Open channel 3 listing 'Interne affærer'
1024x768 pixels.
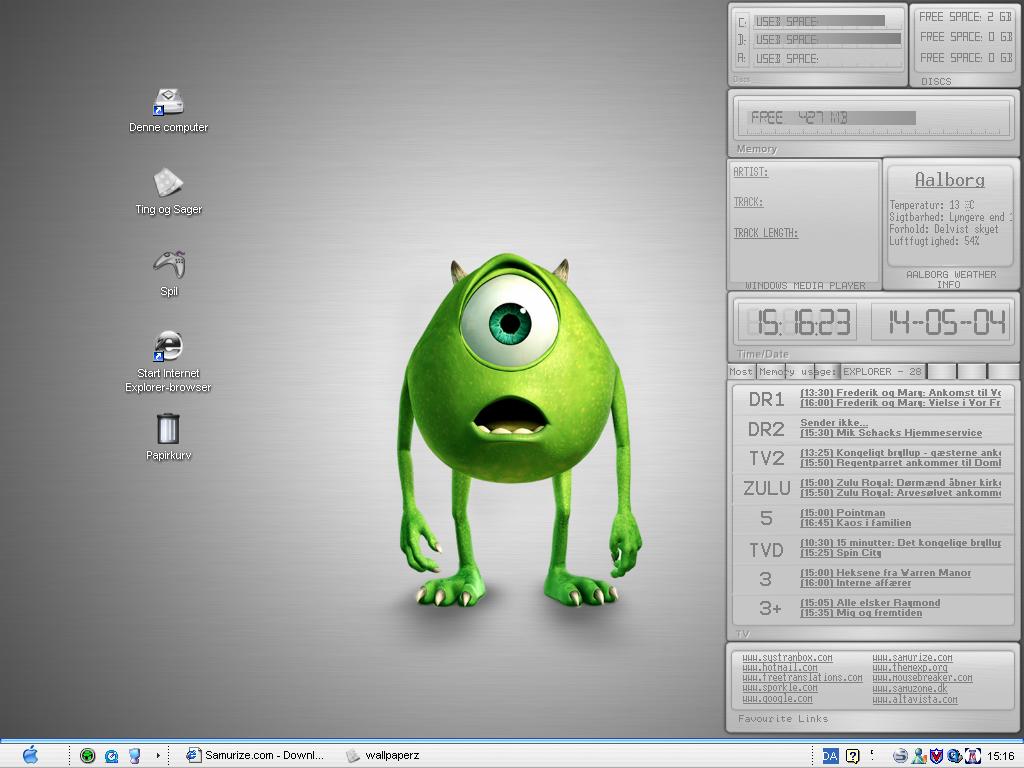pos(856,583)
